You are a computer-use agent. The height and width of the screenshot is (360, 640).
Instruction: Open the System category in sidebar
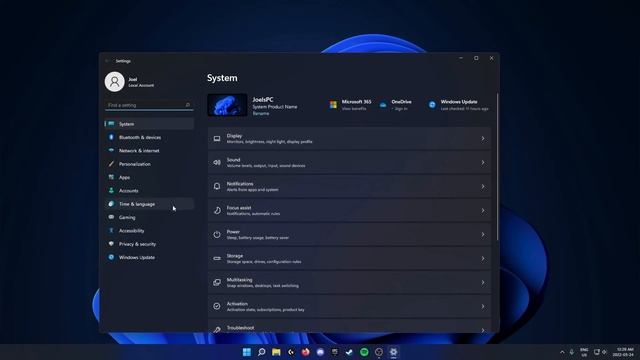tap(149, 124)
